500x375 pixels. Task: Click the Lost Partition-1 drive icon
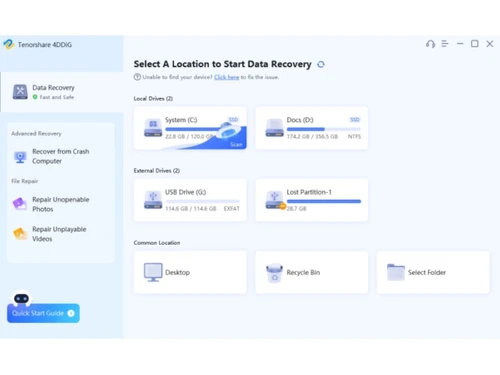(275, 200)
